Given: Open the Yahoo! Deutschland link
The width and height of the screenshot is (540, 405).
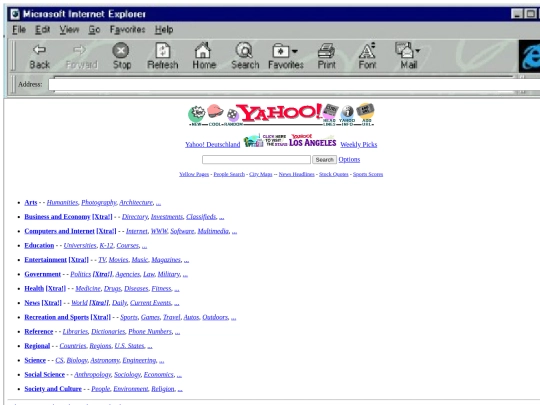Looking at the screenshot, I should (x=212, y=145).
